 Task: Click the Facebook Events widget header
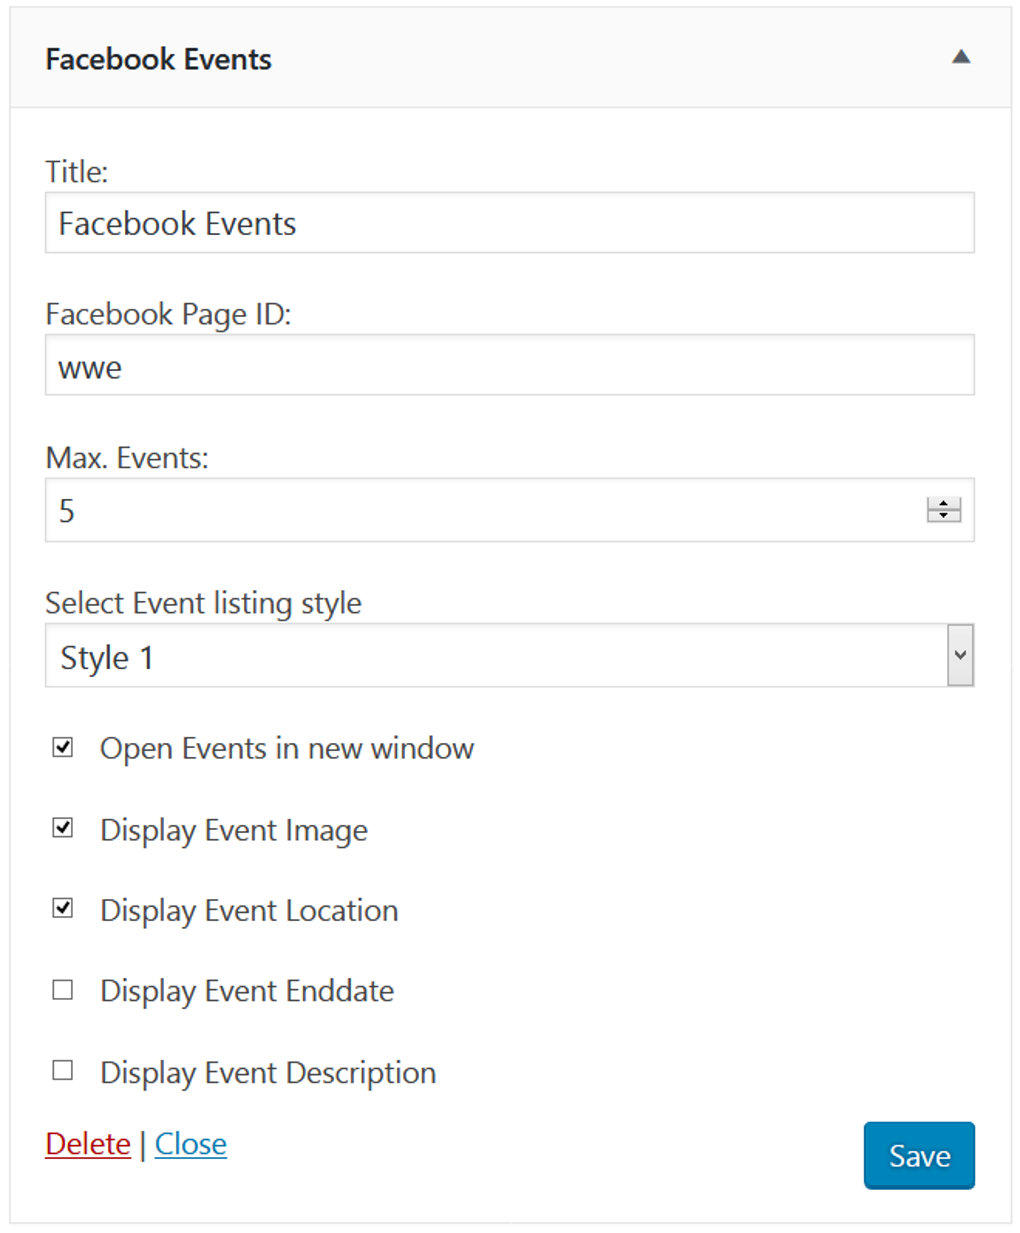158,58
